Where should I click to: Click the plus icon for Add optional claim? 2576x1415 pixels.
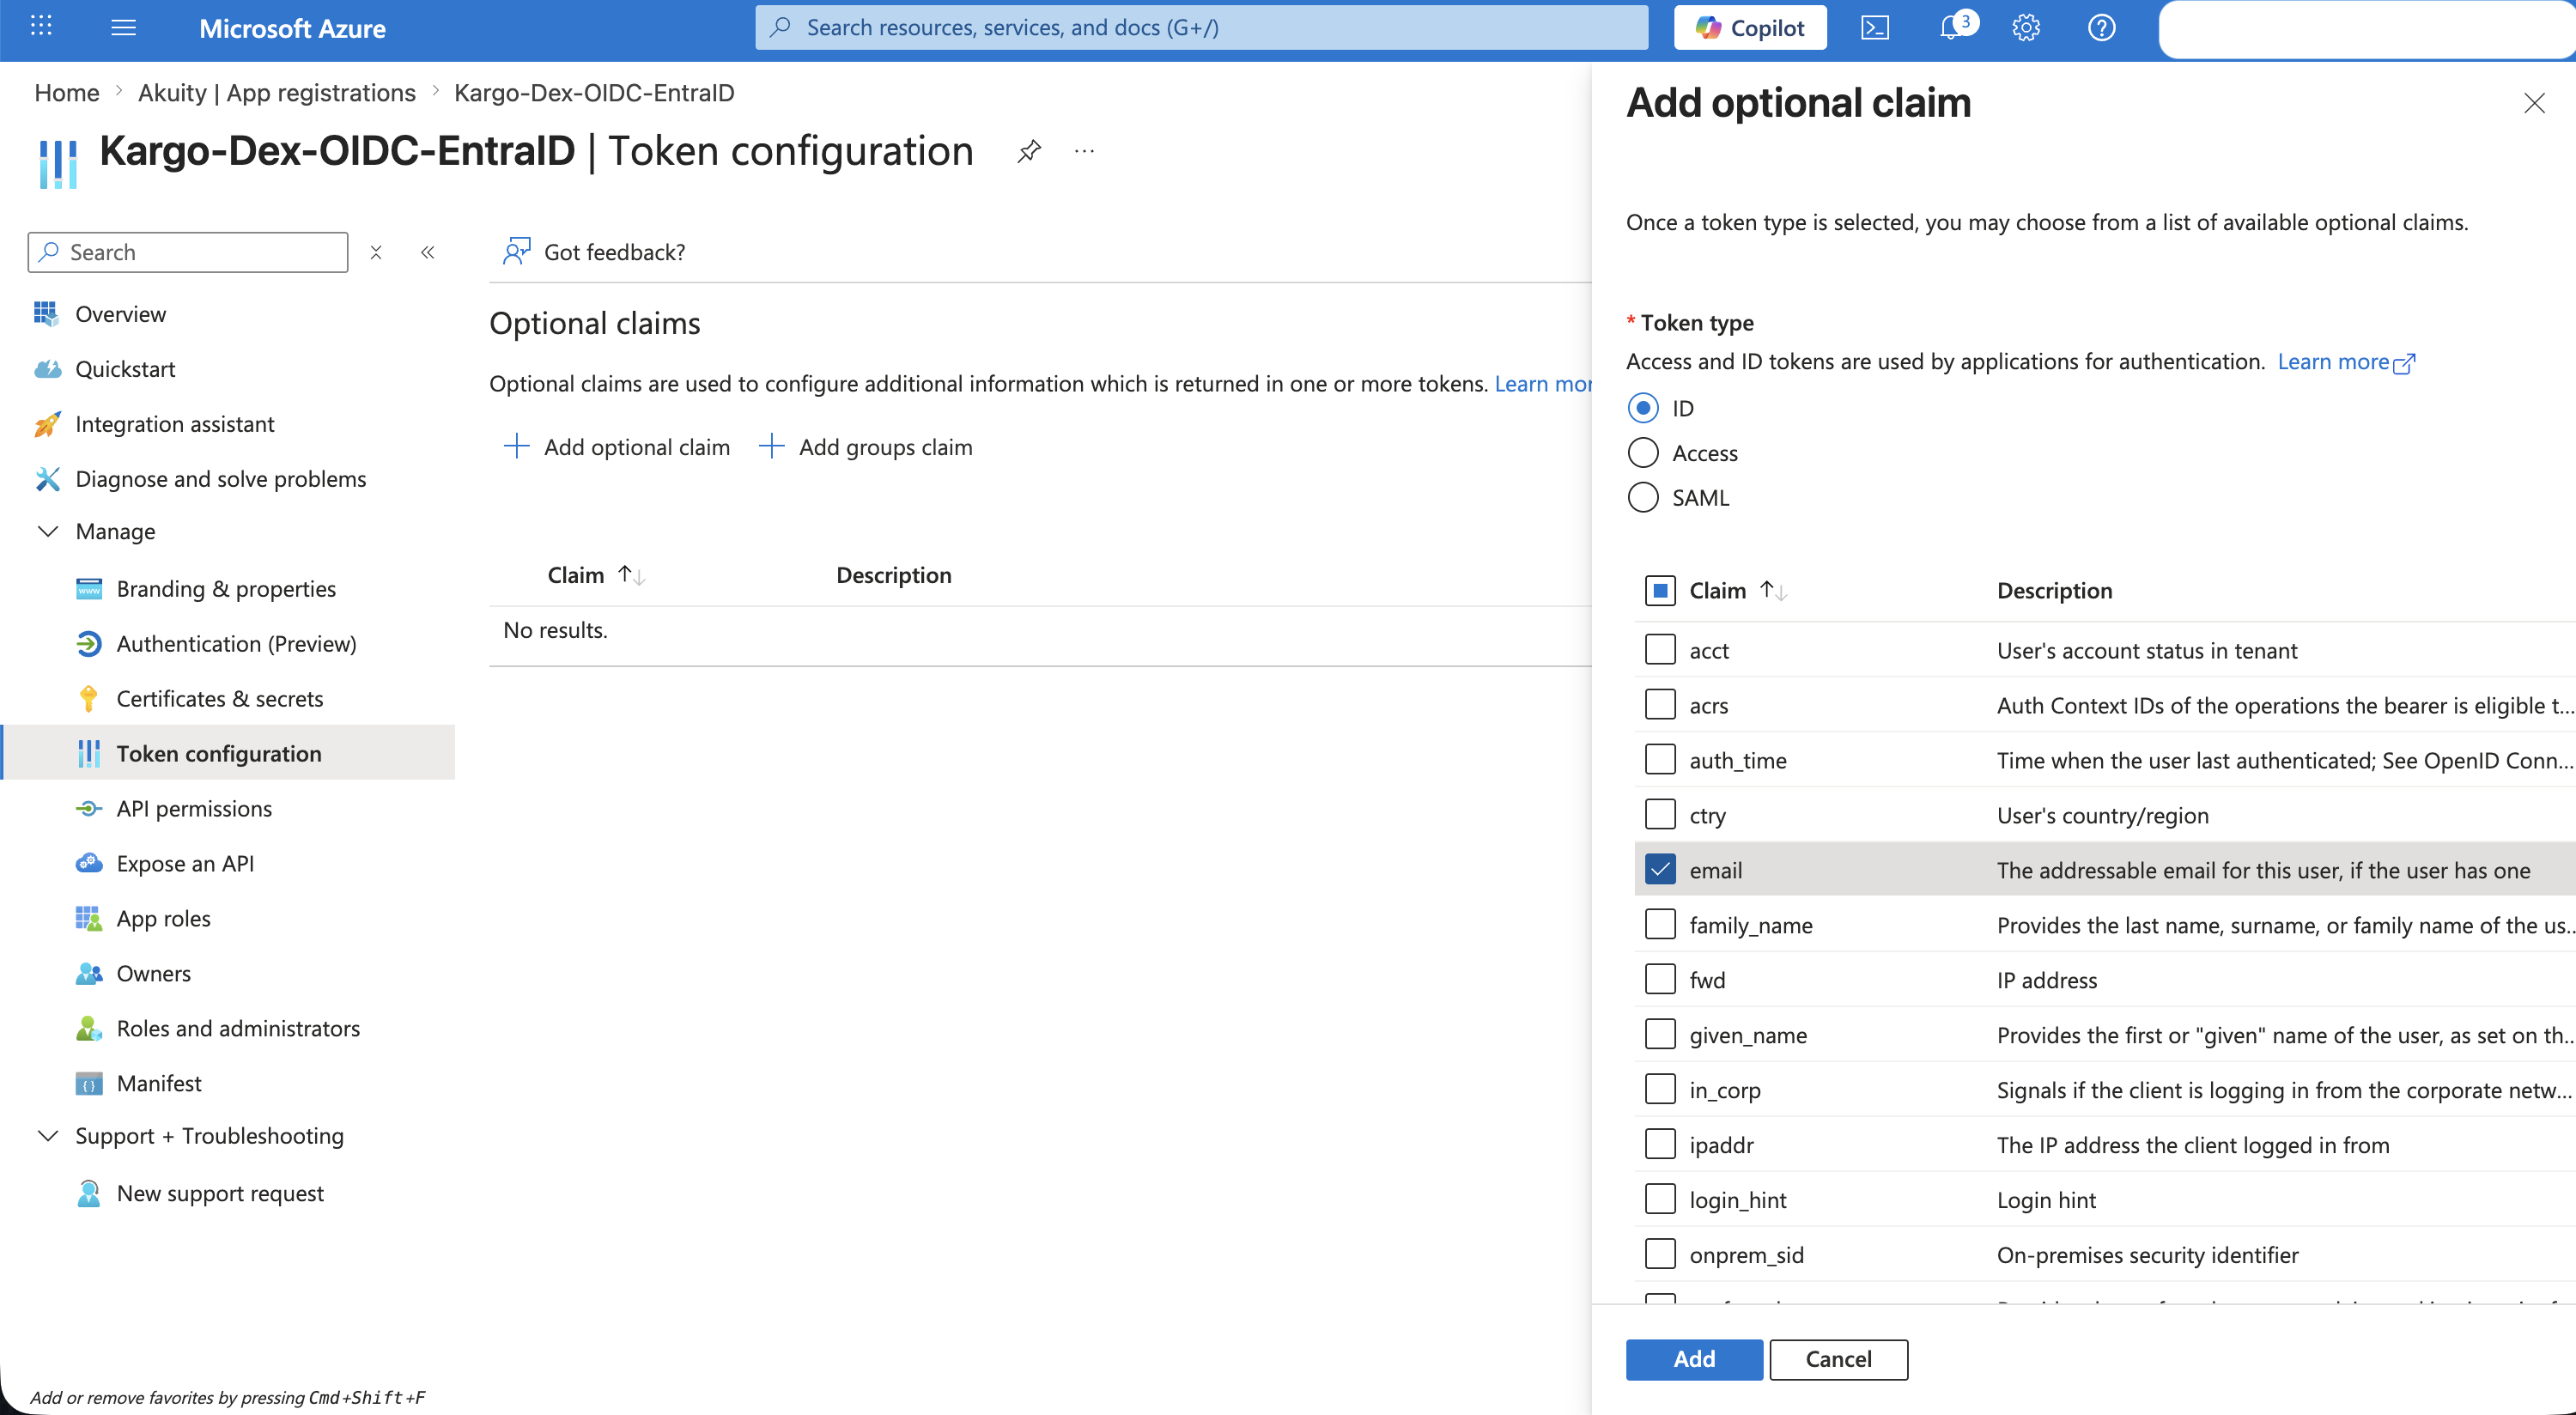tap(516, 446)
